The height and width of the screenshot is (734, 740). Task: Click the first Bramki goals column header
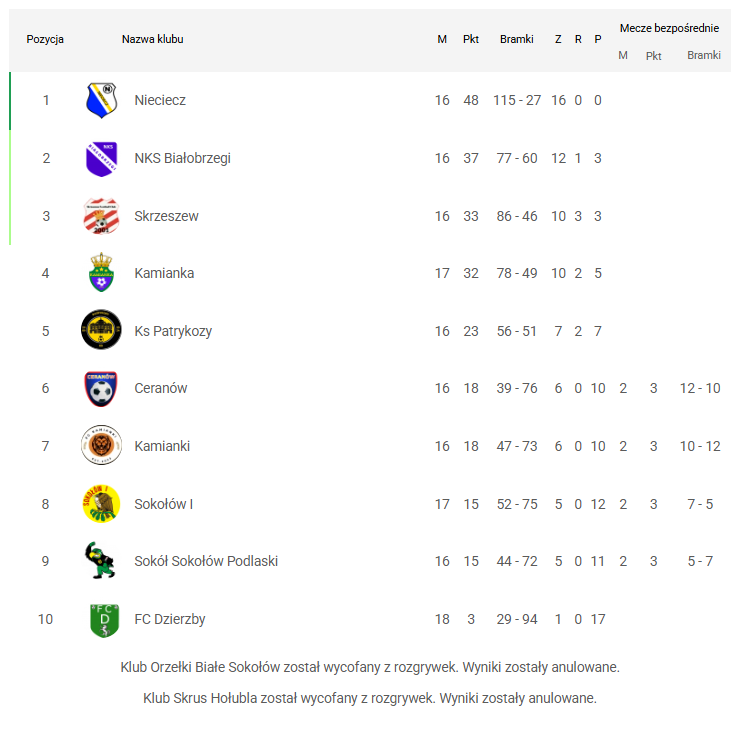click(517, 40)
